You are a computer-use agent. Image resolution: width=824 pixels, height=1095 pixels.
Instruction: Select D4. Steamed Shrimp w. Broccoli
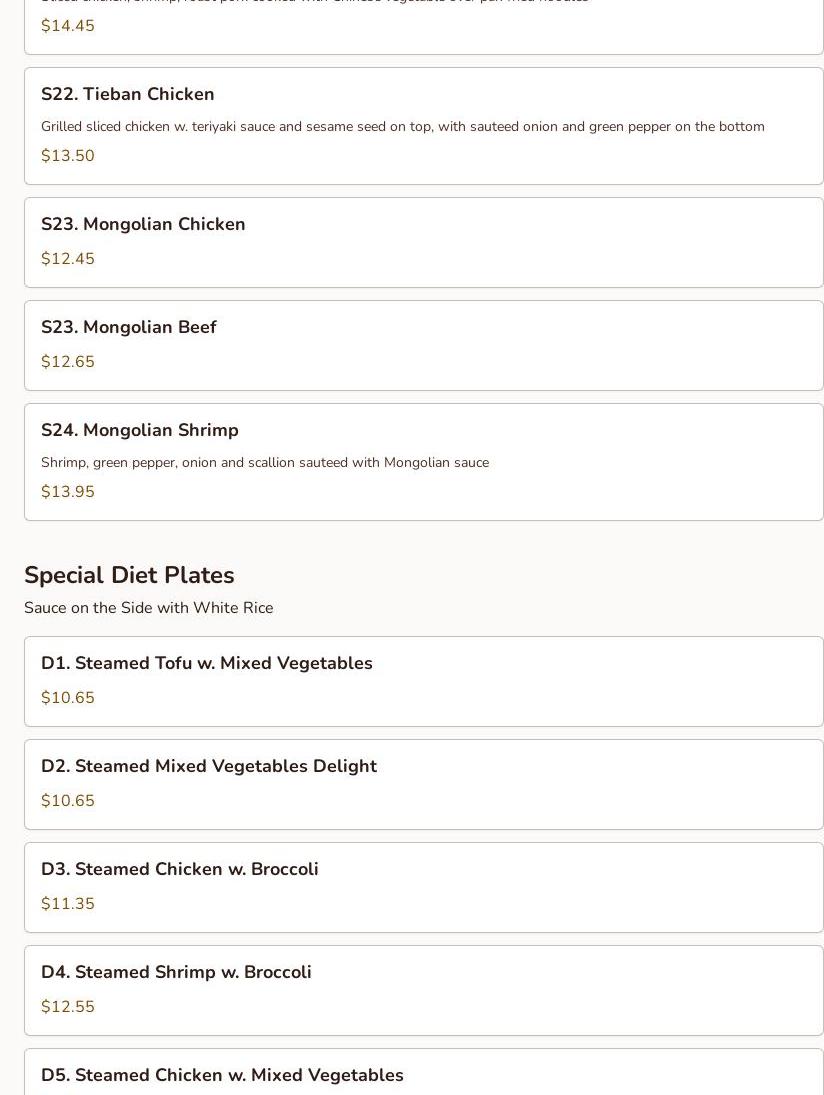(176, 972)
